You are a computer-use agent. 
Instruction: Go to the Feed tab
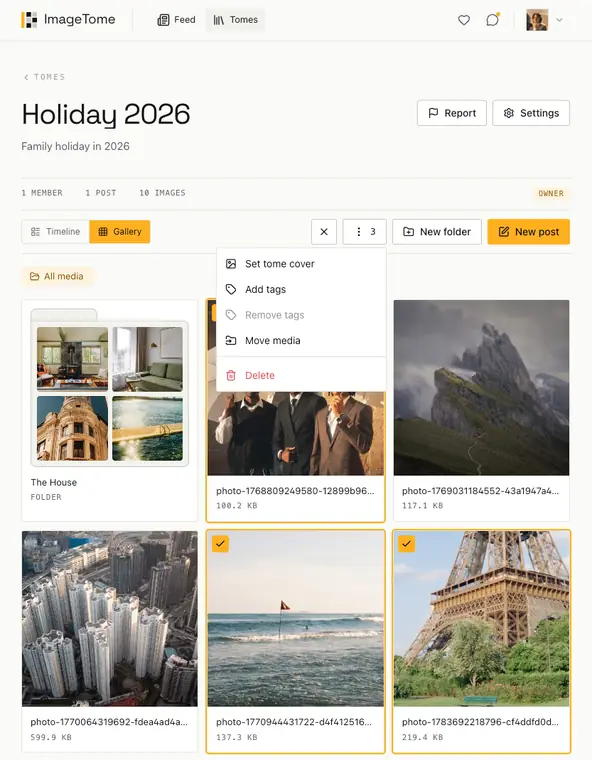[x=176, y=20]
